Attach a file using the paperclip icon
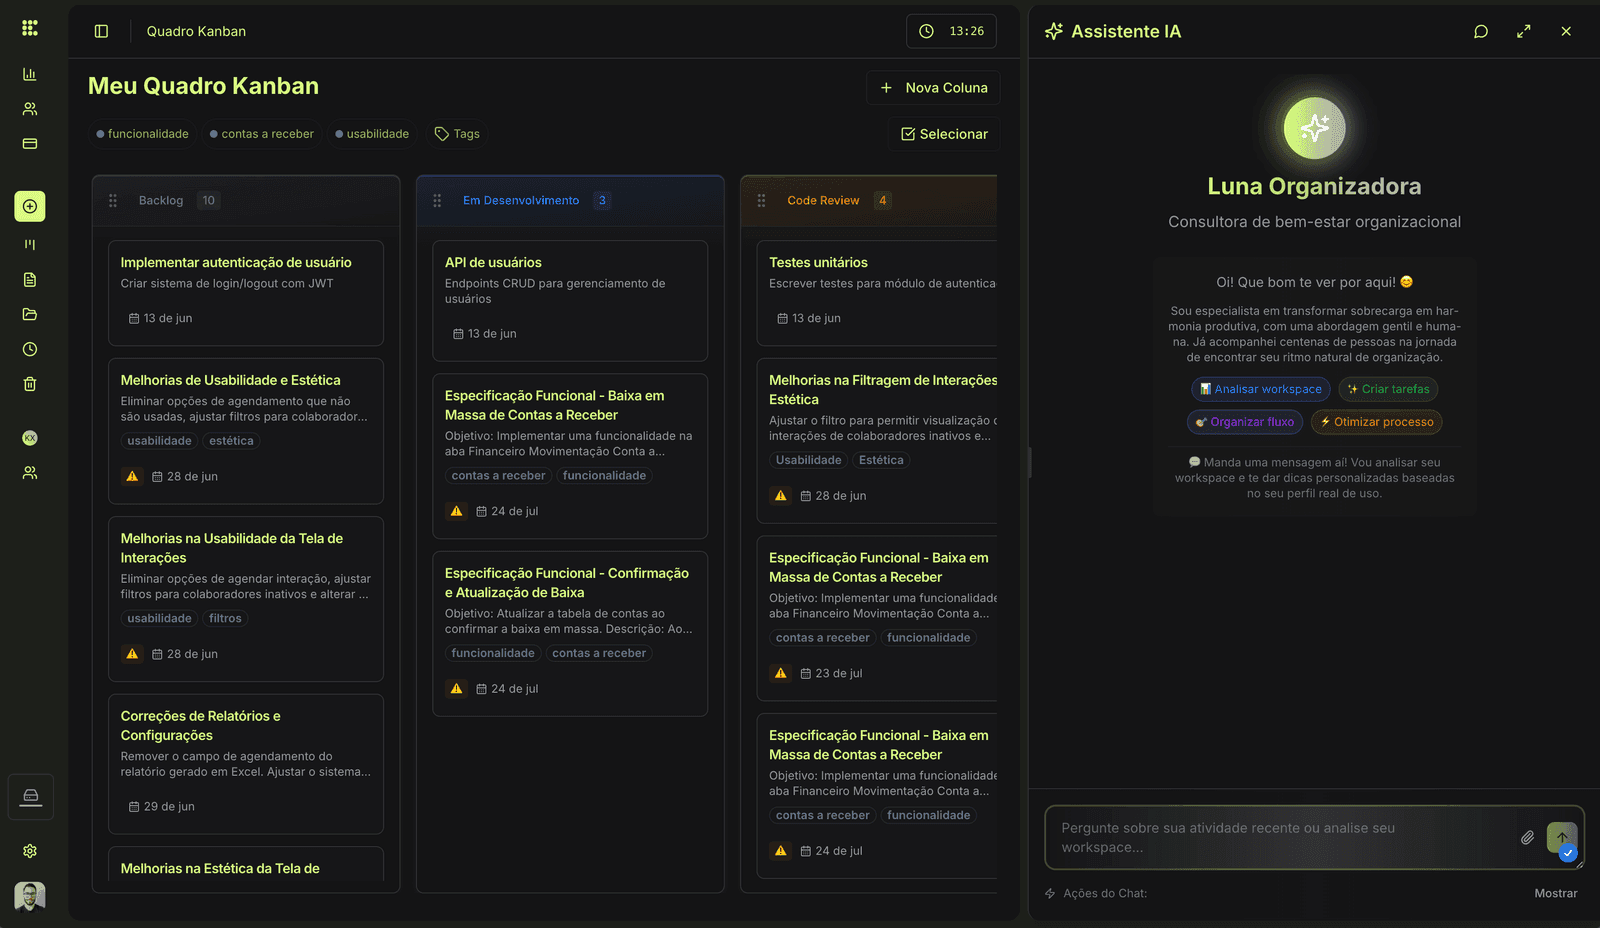1600x928 pixels. coord(1527,838)
